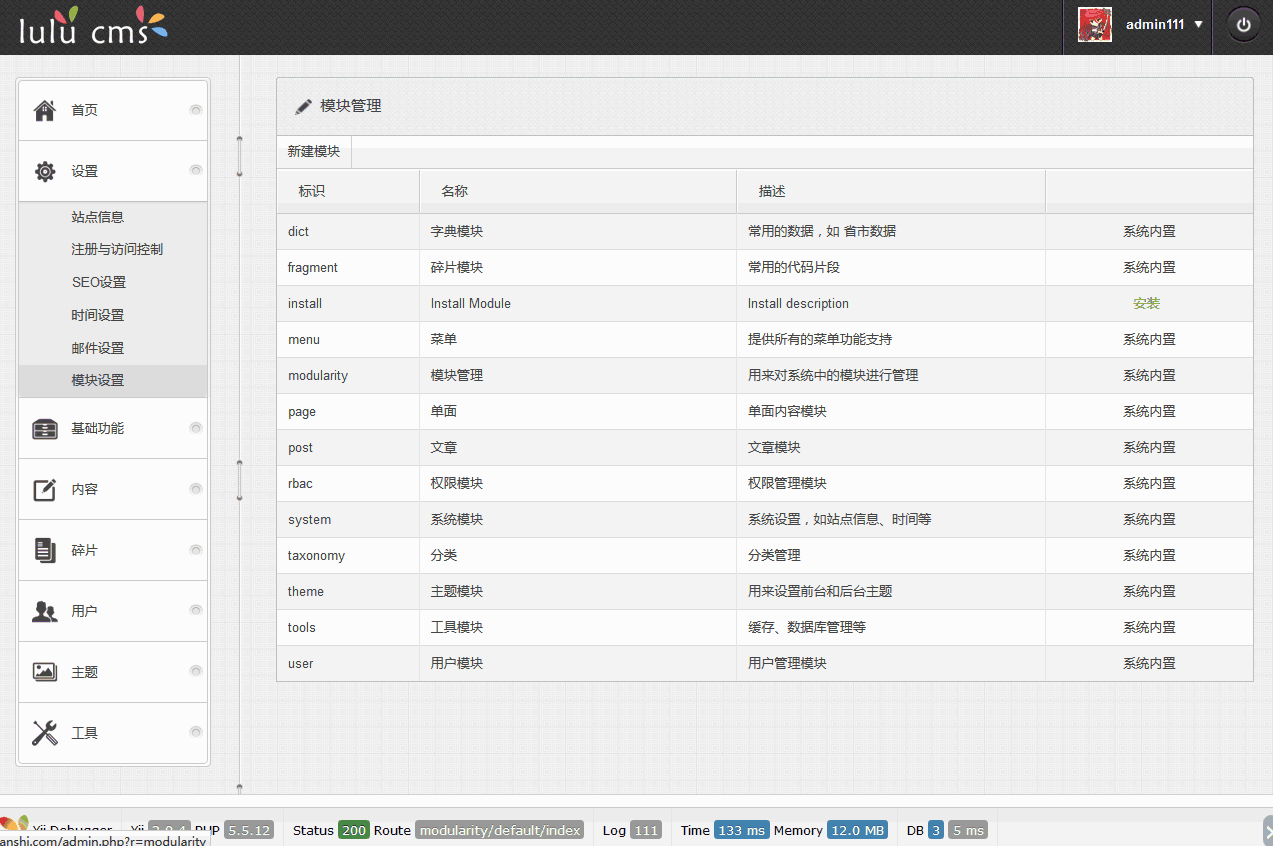
Task: Click the Yii debugger DB queries badge
Action: pos(935,830)
